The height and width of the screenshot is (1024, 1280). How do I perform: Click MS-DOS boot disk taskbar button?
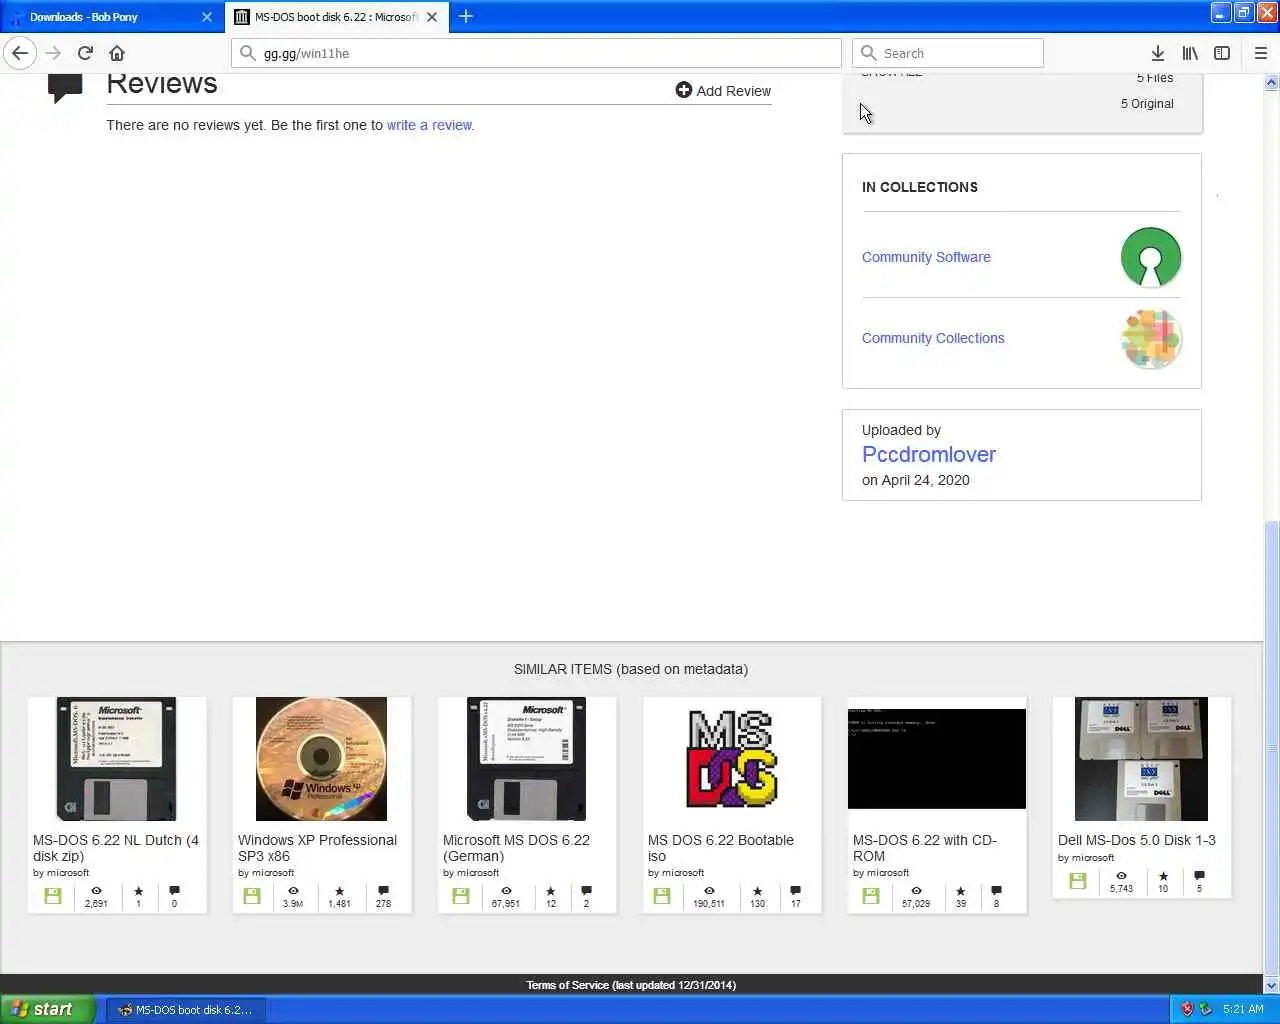click(185, 1010)
